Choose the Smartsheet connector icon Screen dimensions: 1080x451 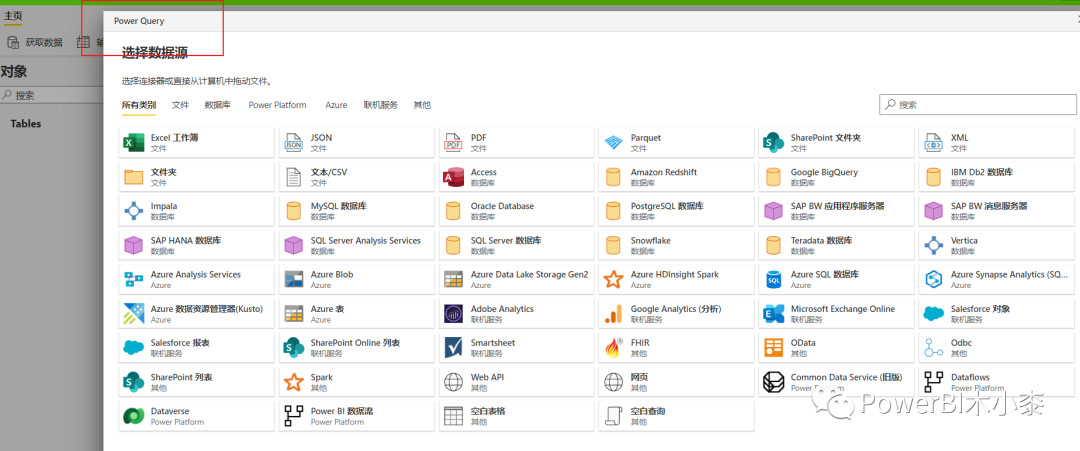tap(453, 347)
